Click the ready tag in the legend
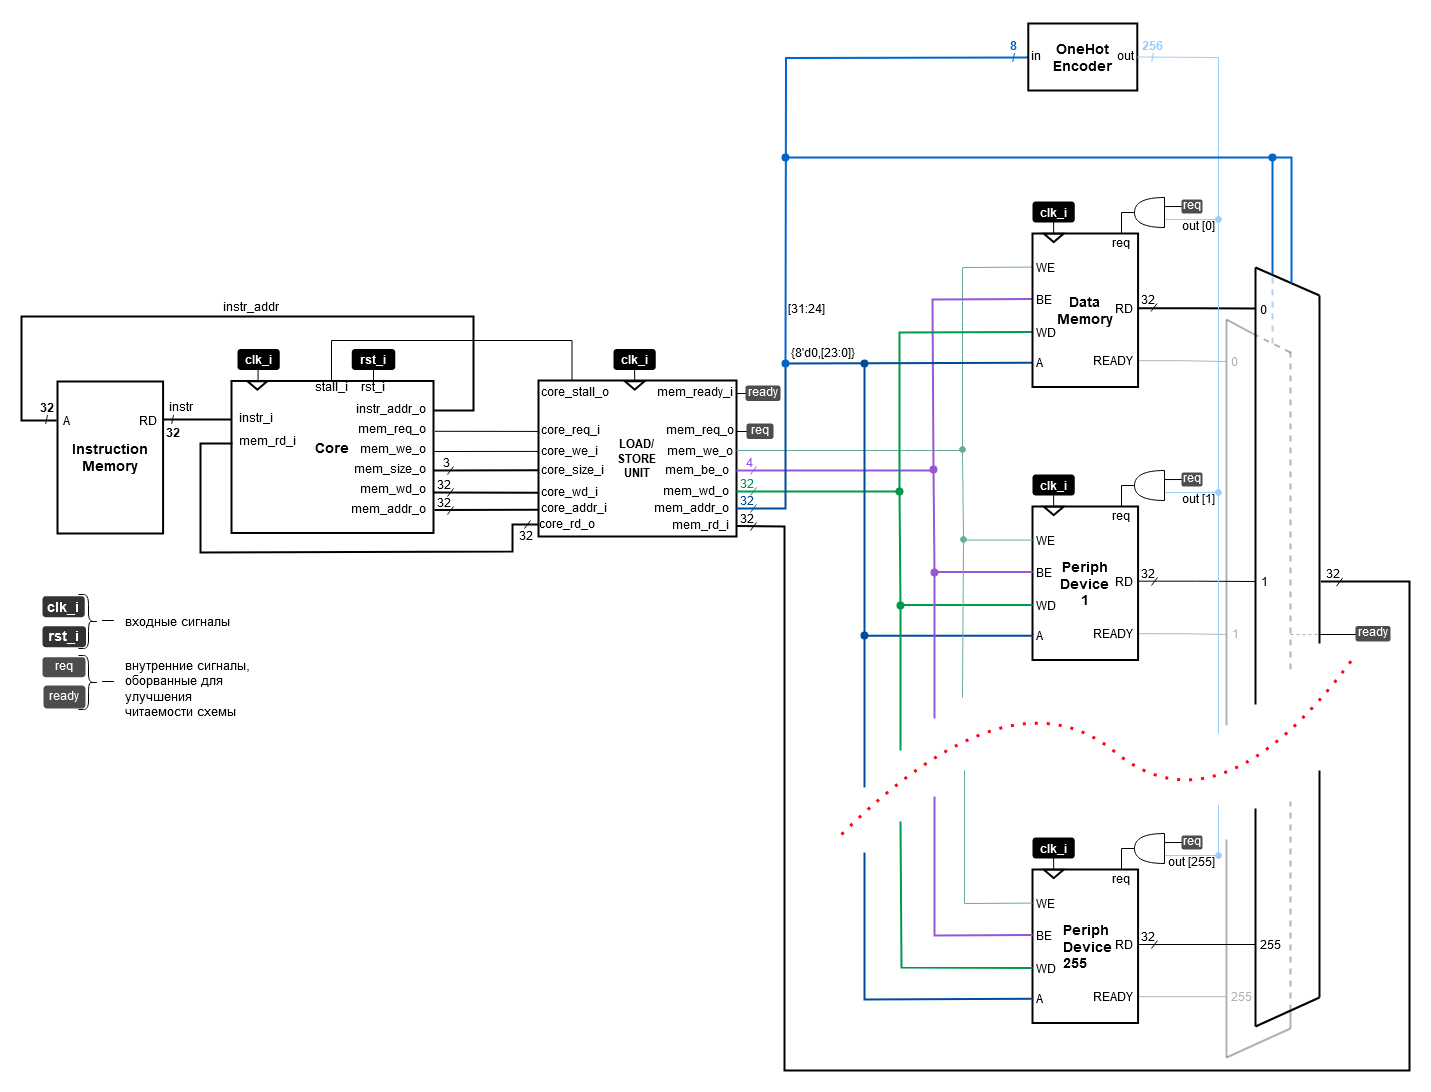The width and height of the screenshot is (1431, 1092). (64, 696)
